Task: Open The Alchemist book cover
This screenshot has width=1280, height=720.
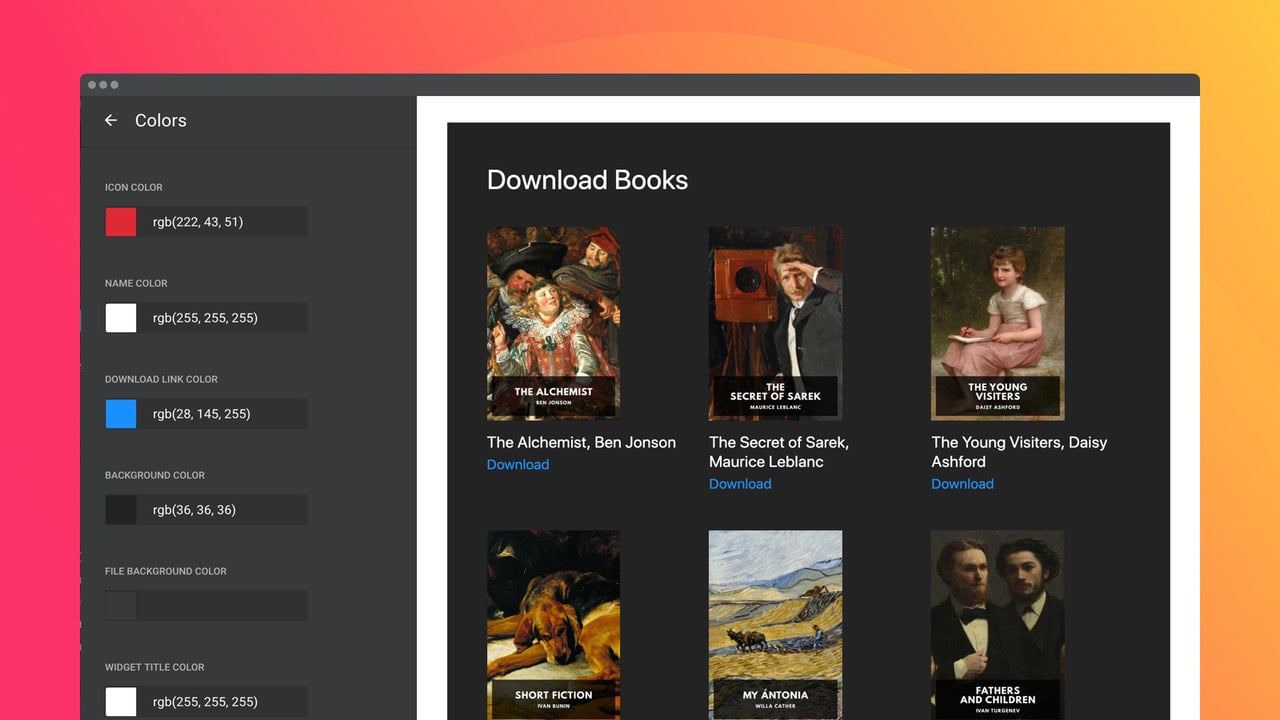Action: (553, 324)
